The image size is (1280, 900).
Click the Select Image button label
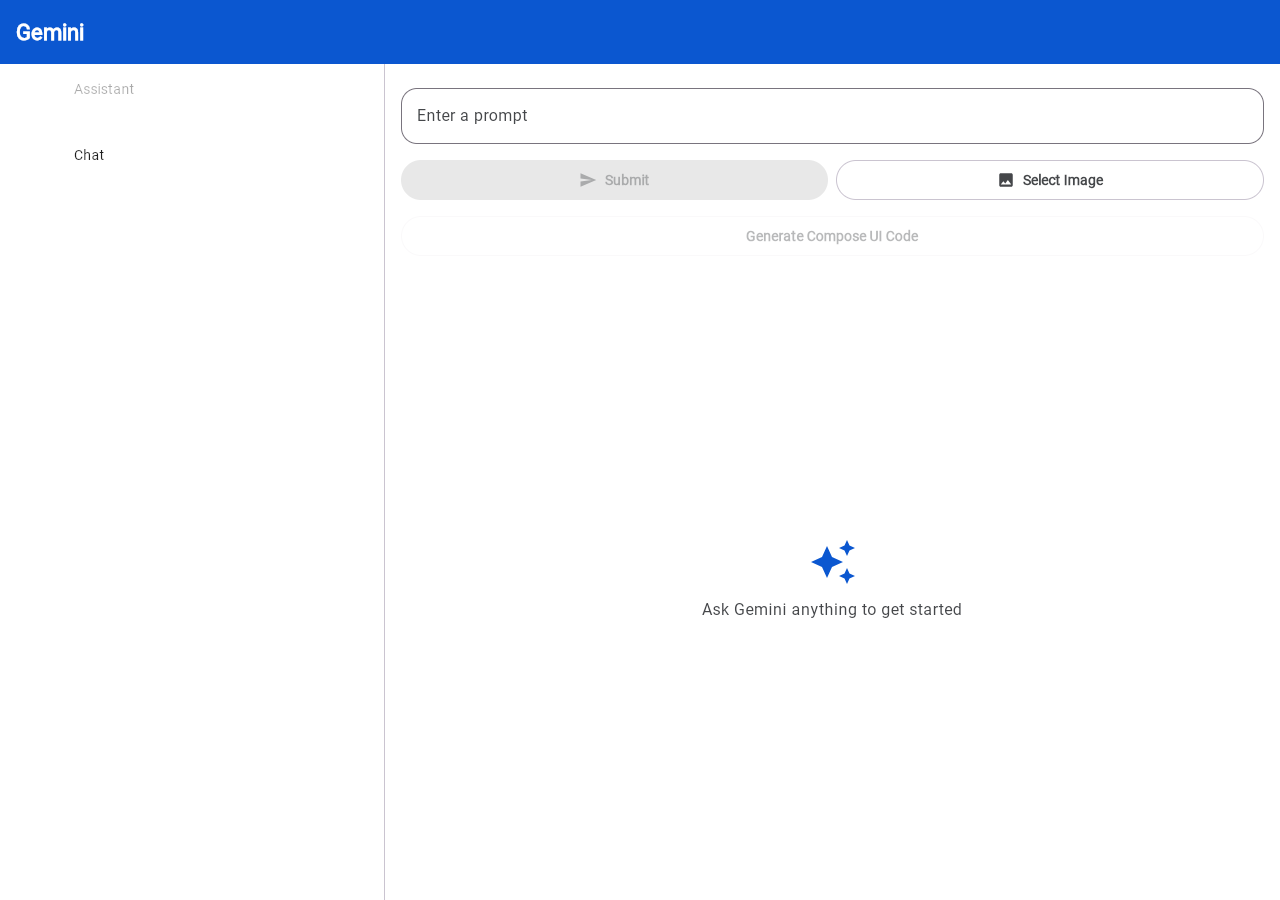(x=1063, y=180)
